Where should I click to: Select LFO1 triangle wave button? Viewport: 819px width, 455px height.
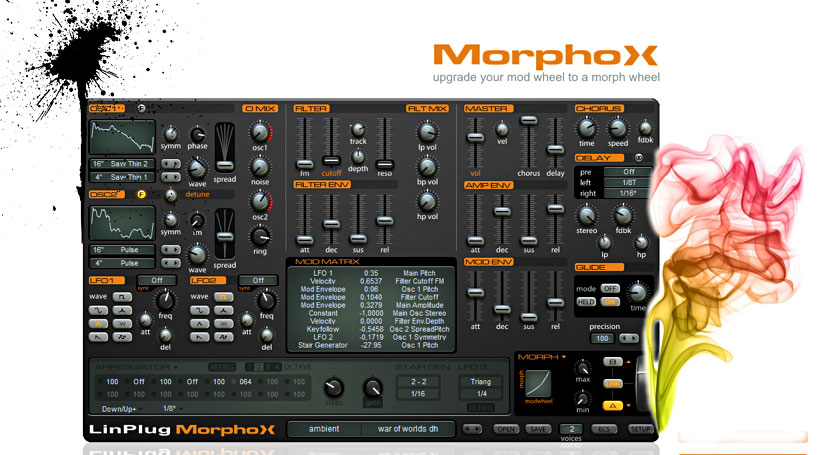click(98, 324)
